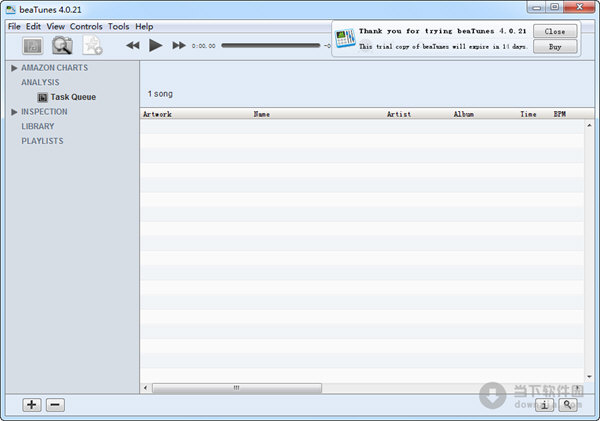This screenshot has height=421, width=600.
Task: Open the Tools menu
Action: click(118, 26)
